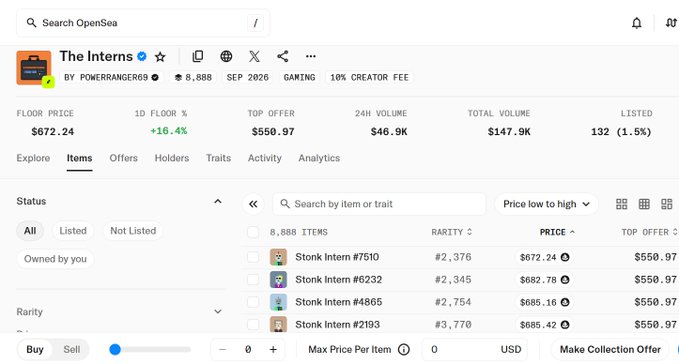Click The Interns collection logo
This screenshot has width=679, height=364.
(x=34, y=68)
